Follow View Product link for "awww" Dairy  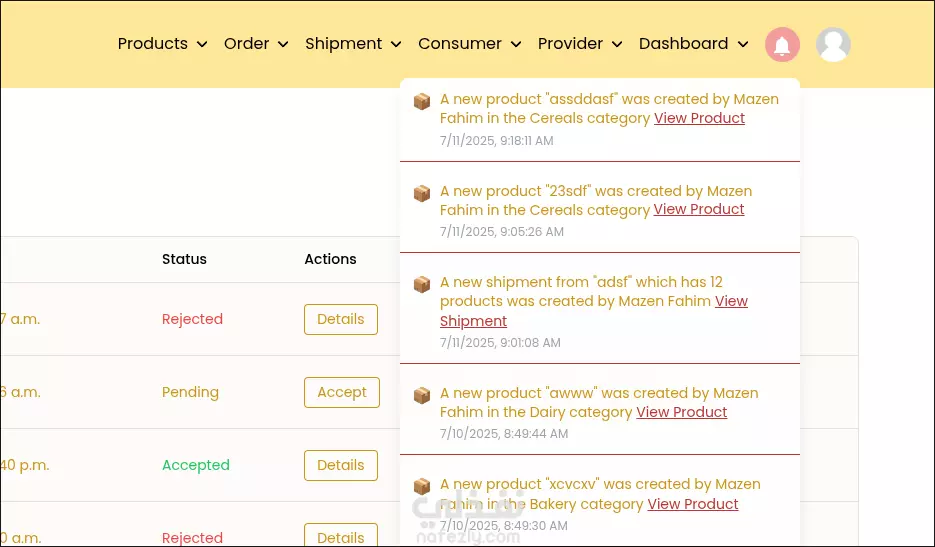click(682, 412)
